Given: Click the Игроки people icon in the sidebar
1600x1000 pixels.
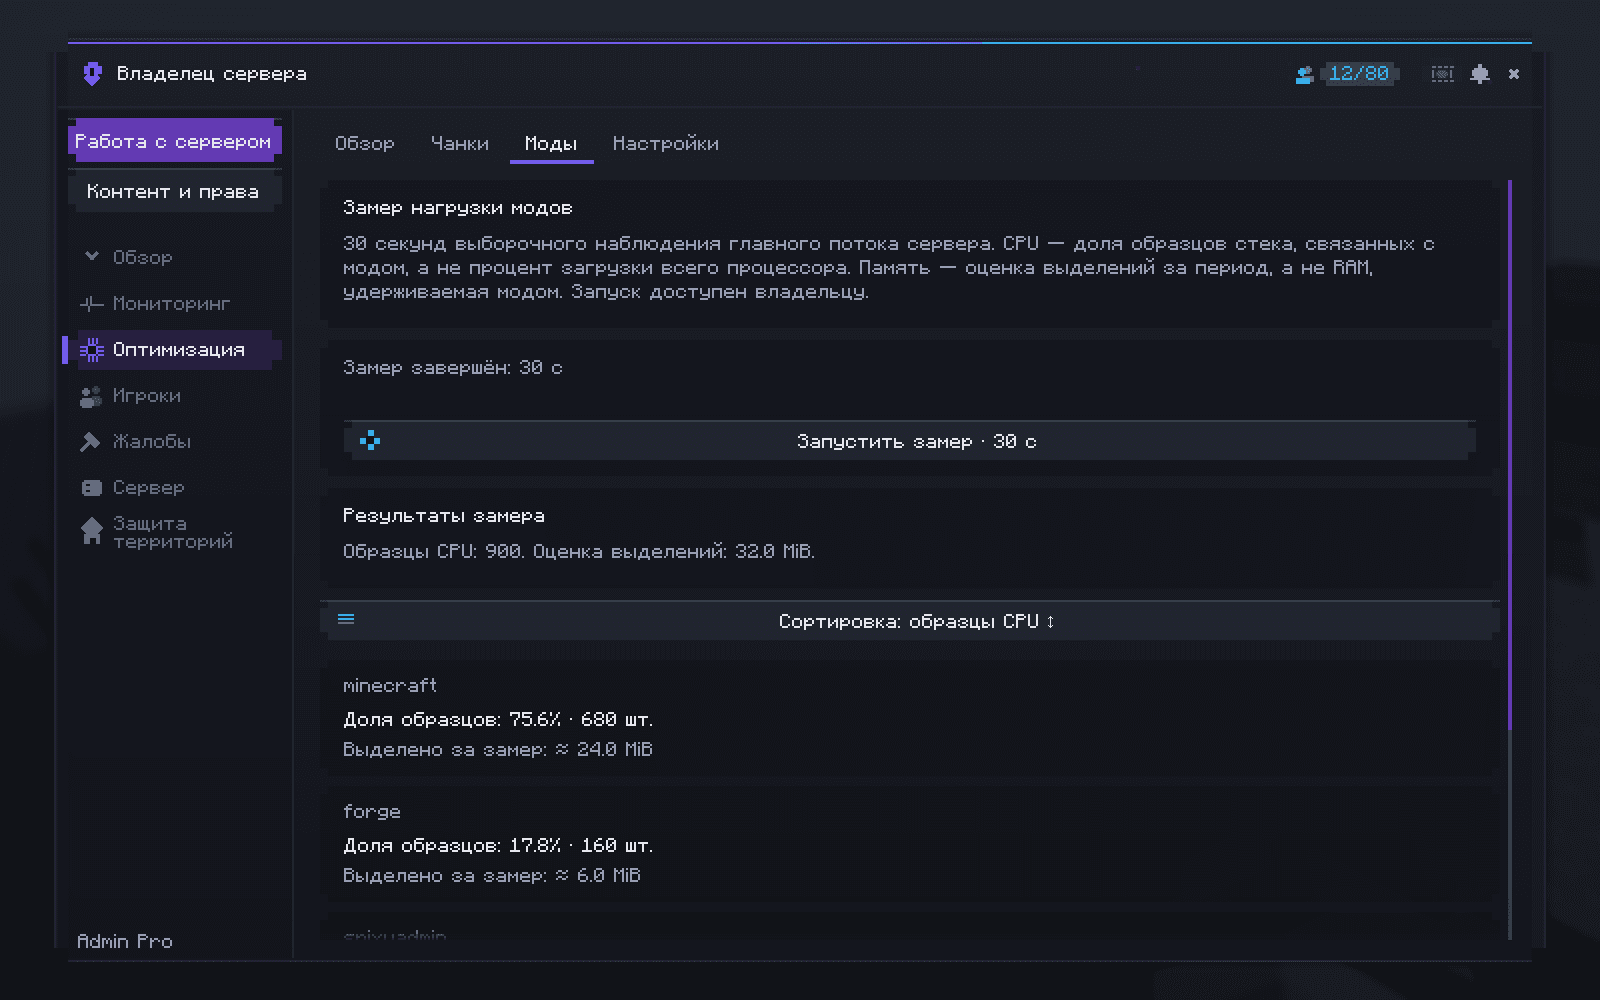Looking at the screenshot, I should [91, 396].
